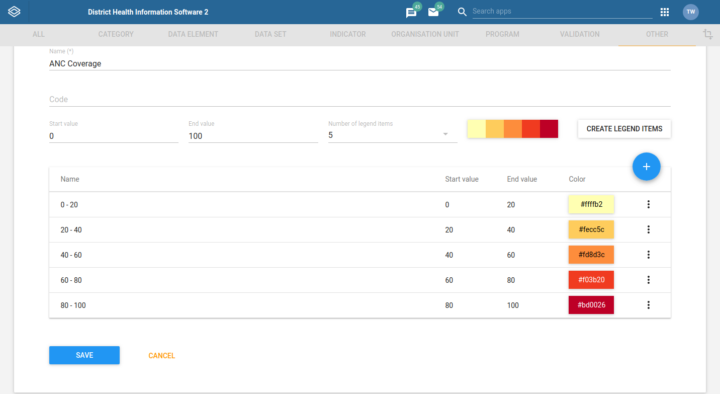Click the #f03b20 color swatch
The width and height of the screenshot is (720, 394).
591,280
